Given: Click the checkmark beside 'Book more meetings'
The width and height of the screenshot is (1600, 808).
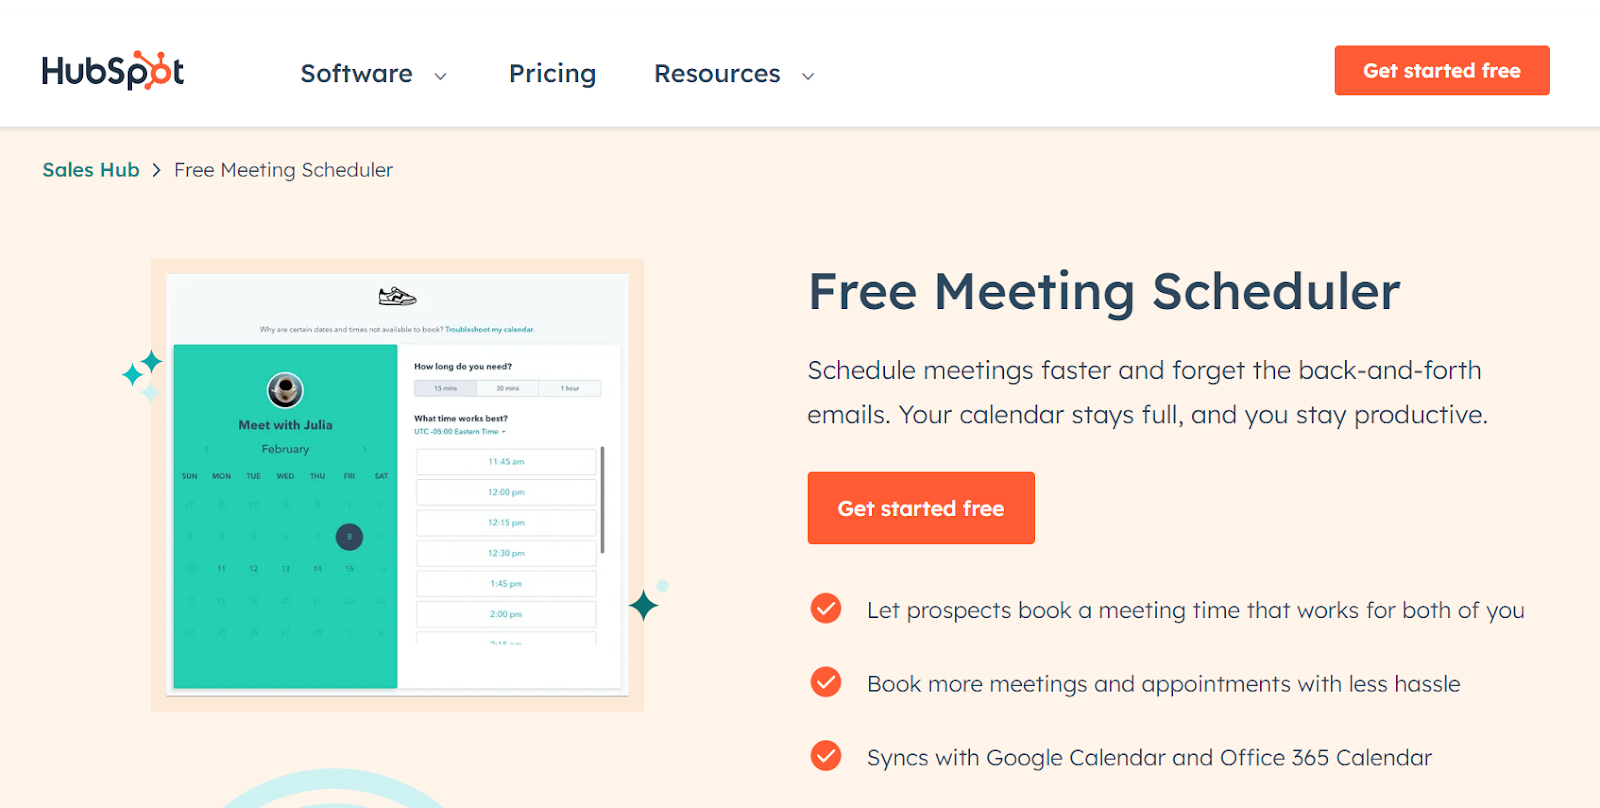Looking at the screenshot, I should coord(826,682).
